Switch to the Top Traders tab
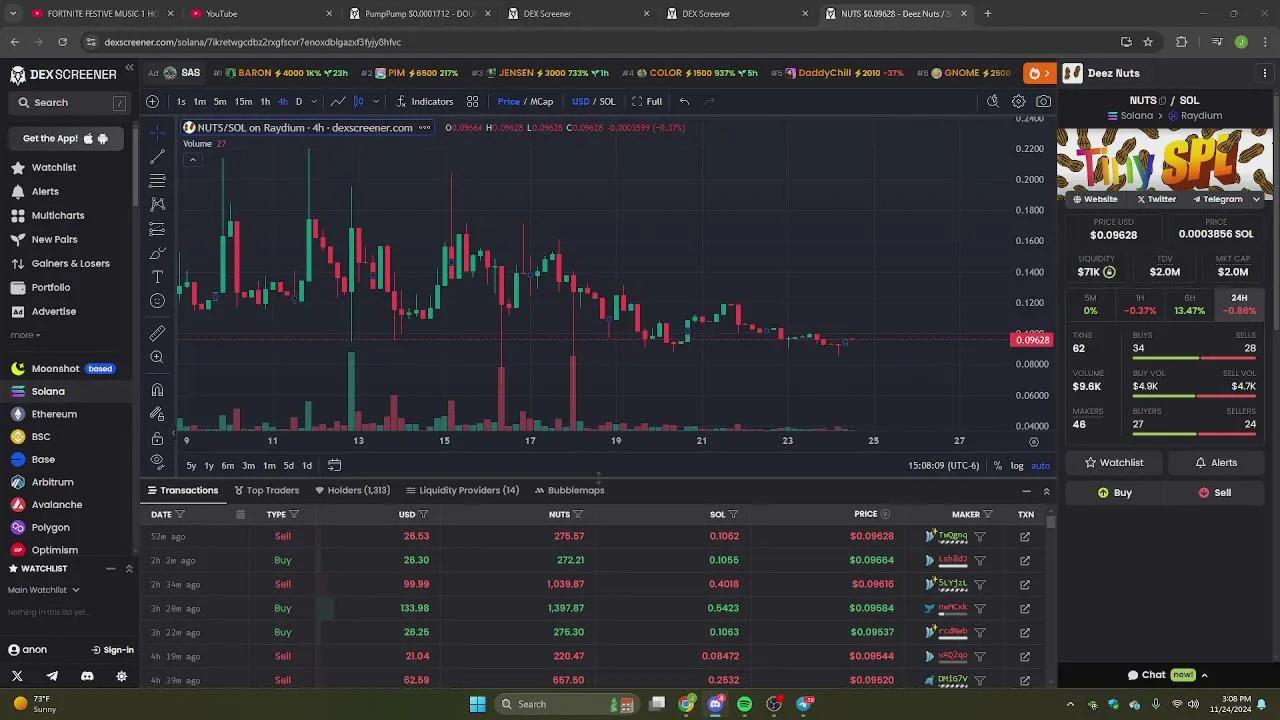 (x=266, y=490)
